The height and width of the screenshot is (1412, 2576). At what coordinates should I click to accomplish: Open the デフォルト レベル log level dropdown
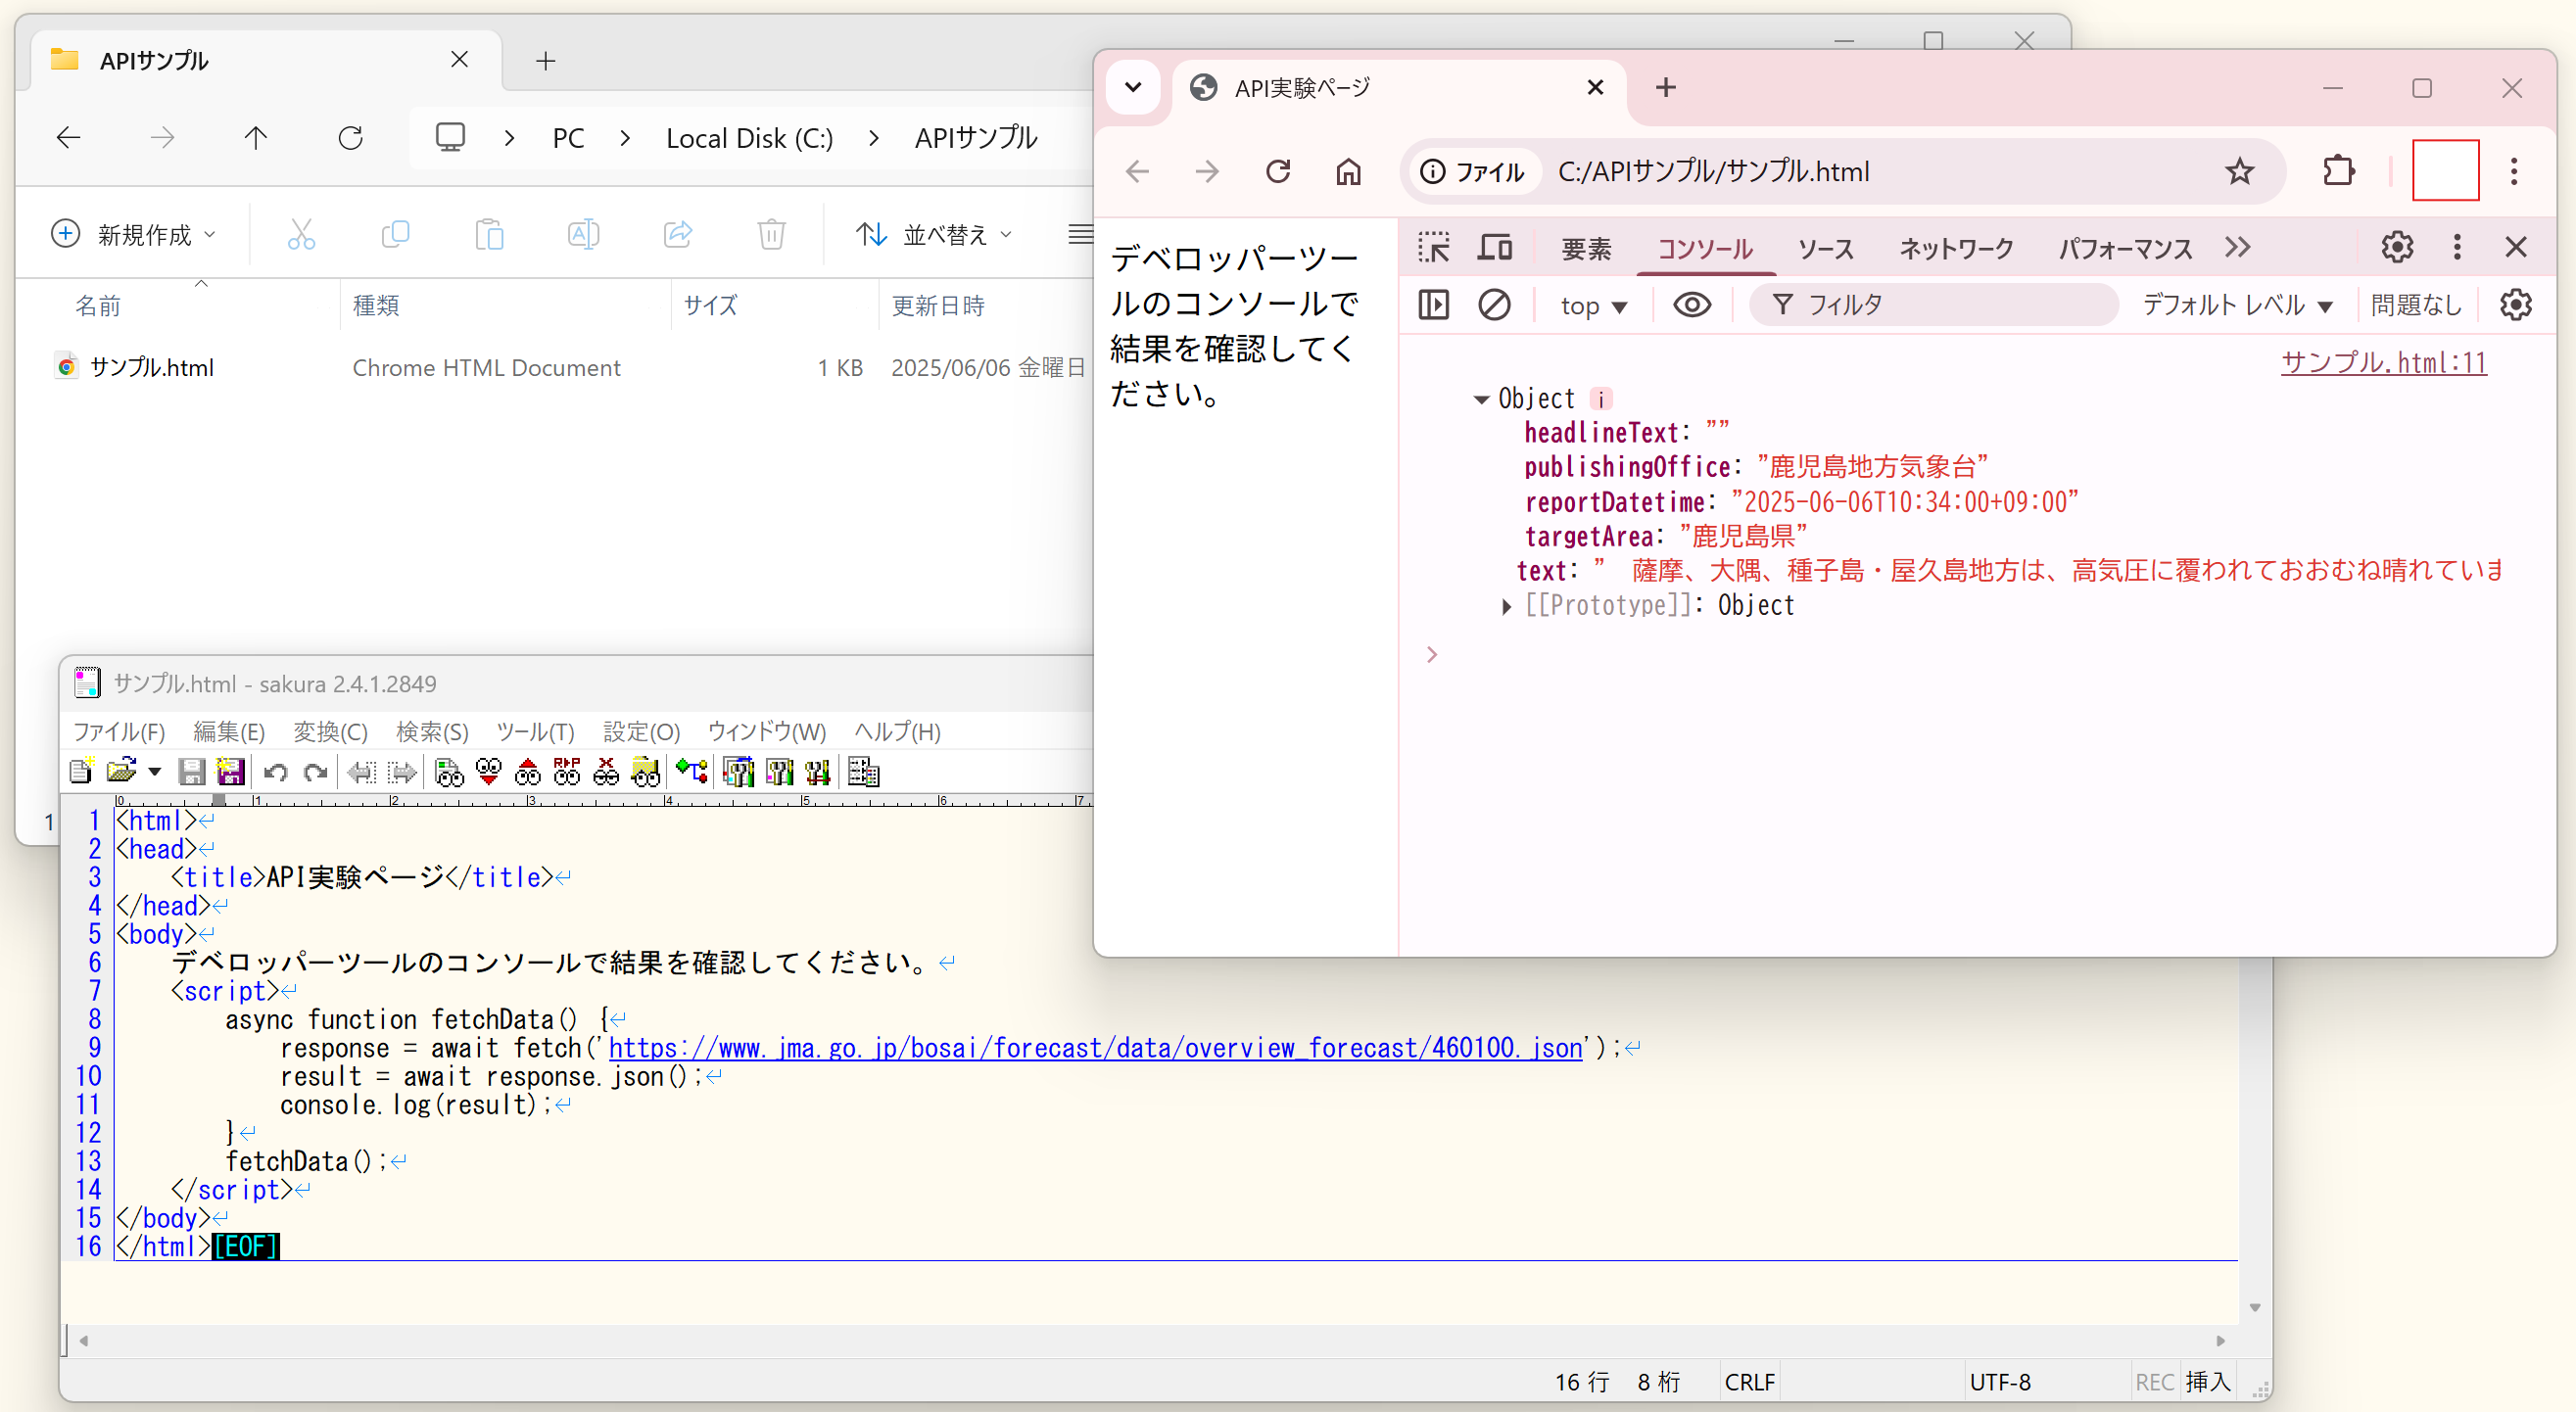(x=2236, y=305)
